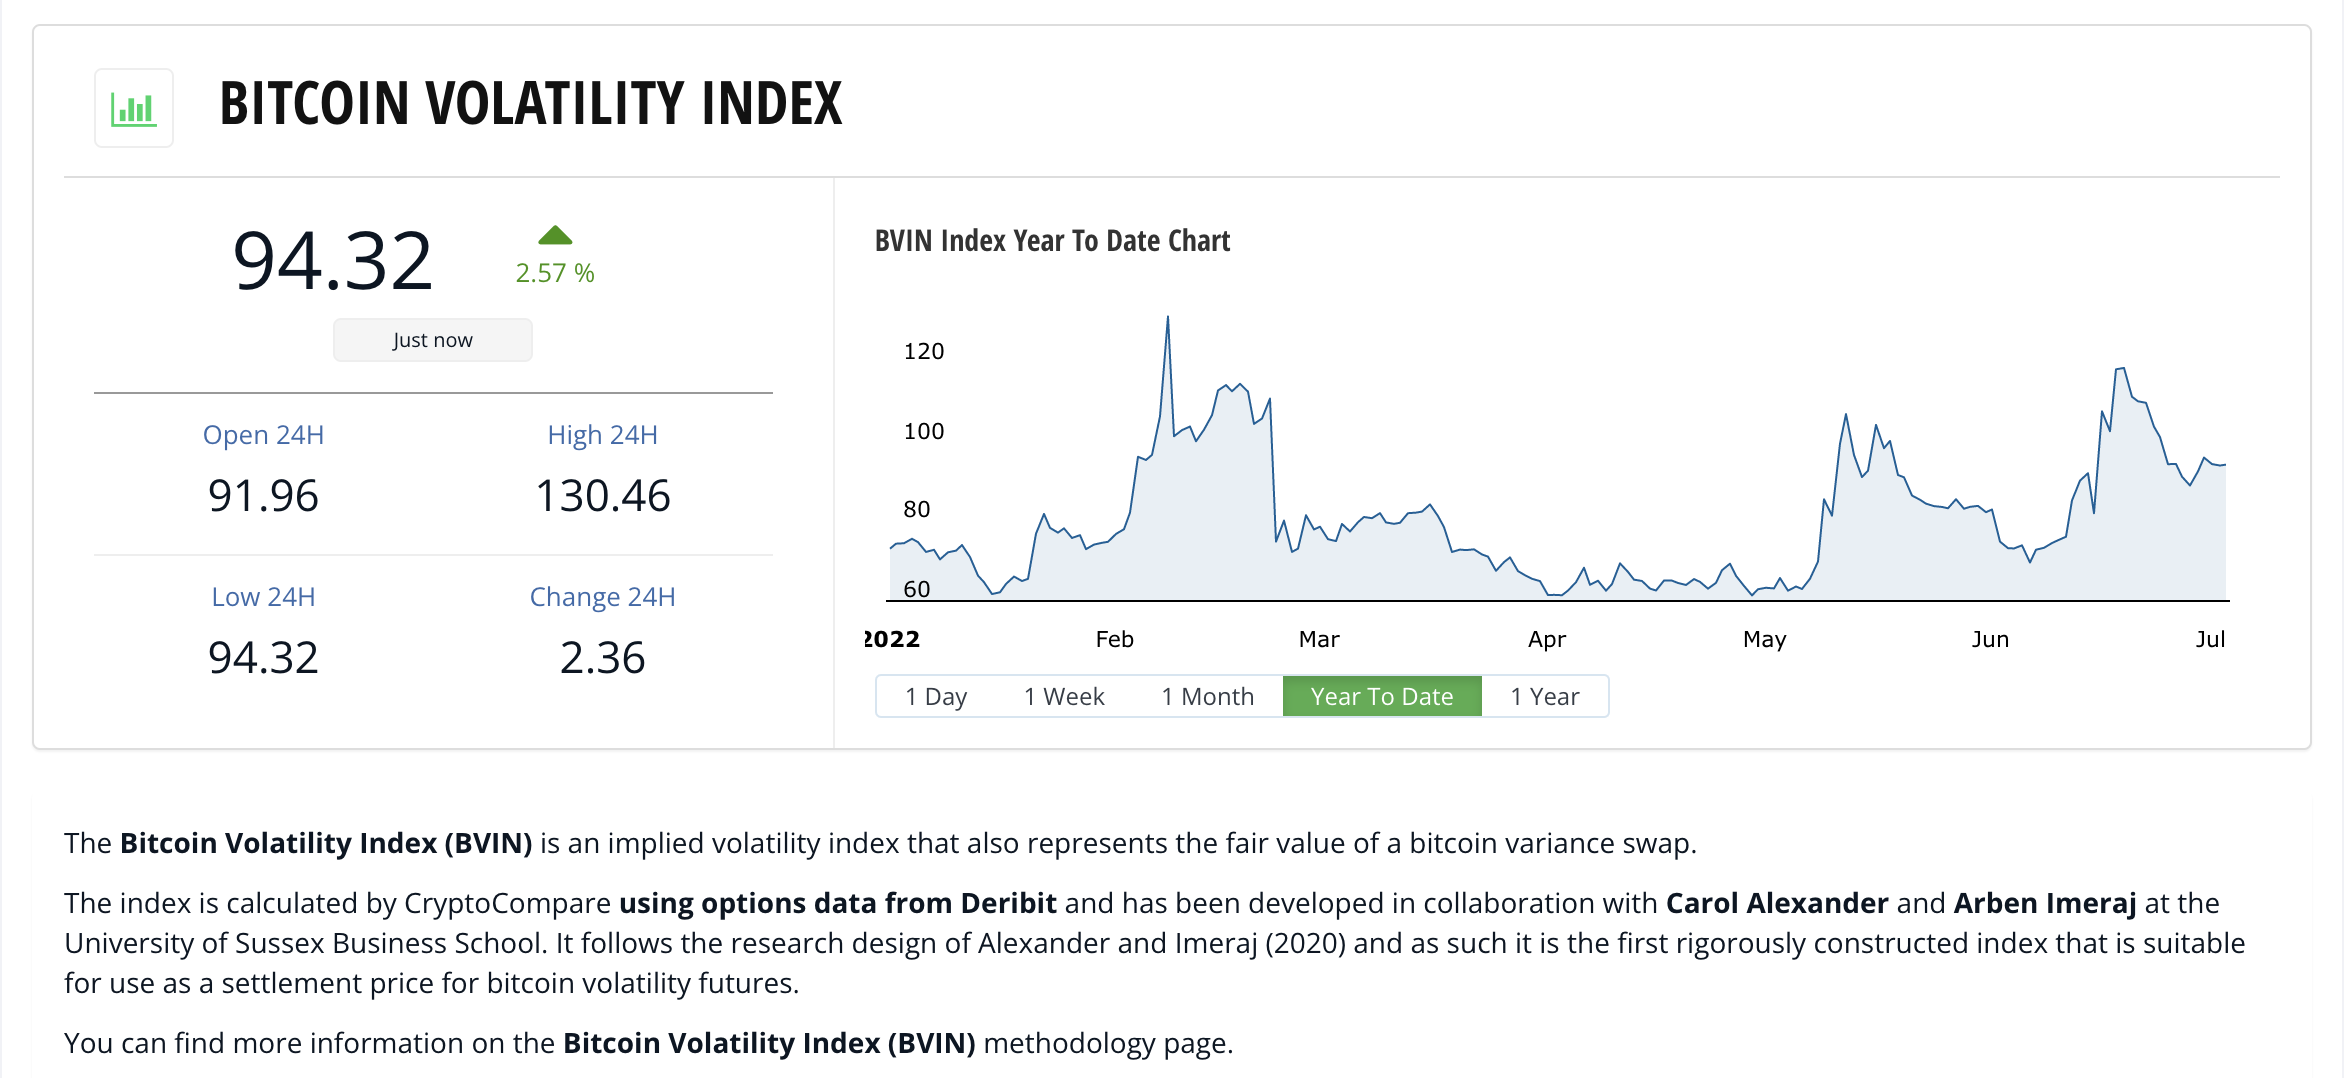Viewport: 2344px width, 1078px height.
Task: Click the Carol Alexander name in description
Action: 1777,903
